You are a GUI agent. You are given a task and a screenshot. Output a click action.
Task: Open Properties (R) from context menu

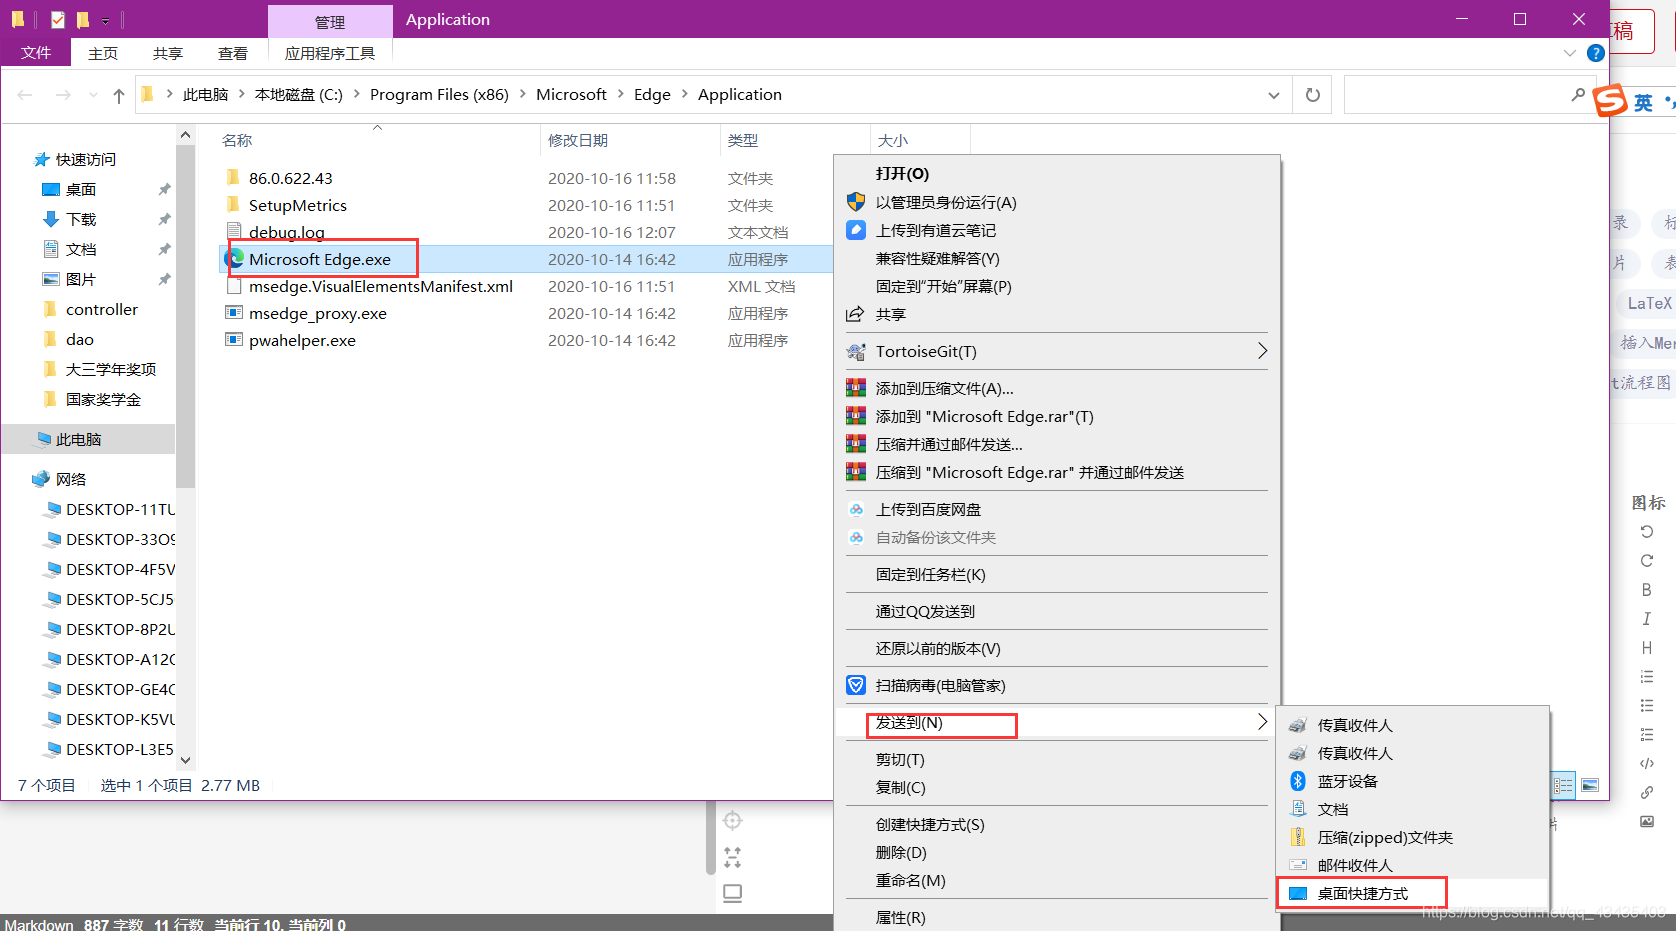[x=1057, y=917]
